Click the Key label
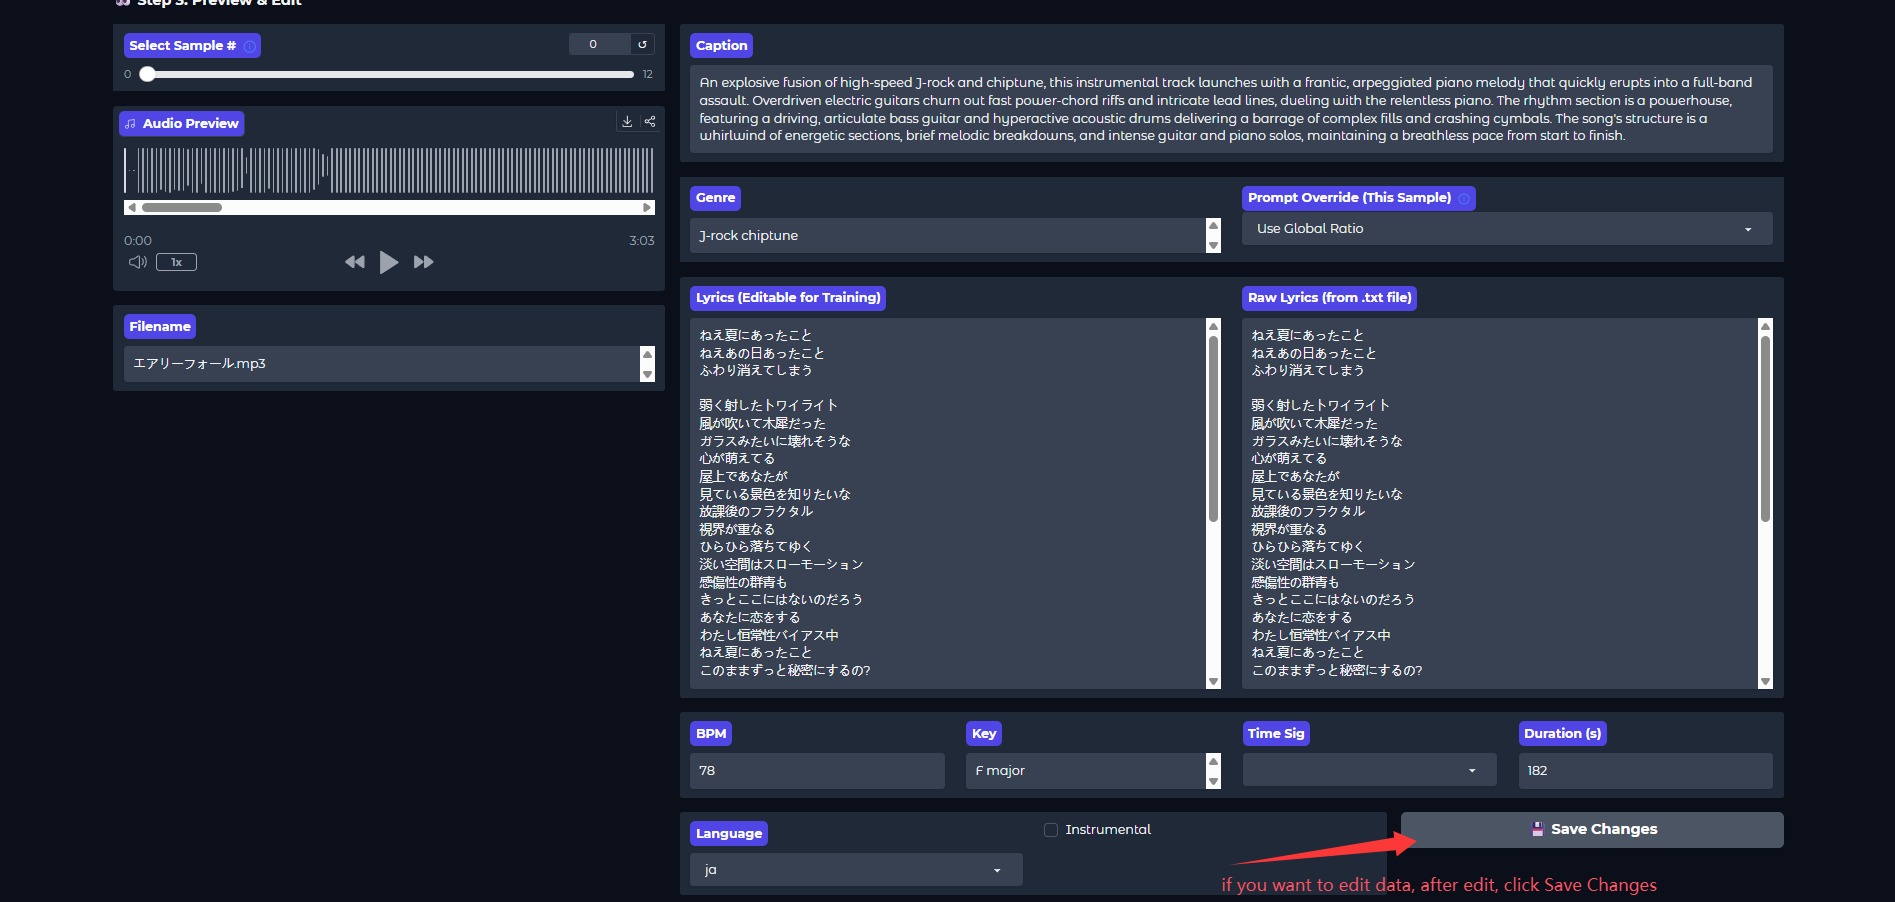 coord(984,734)
